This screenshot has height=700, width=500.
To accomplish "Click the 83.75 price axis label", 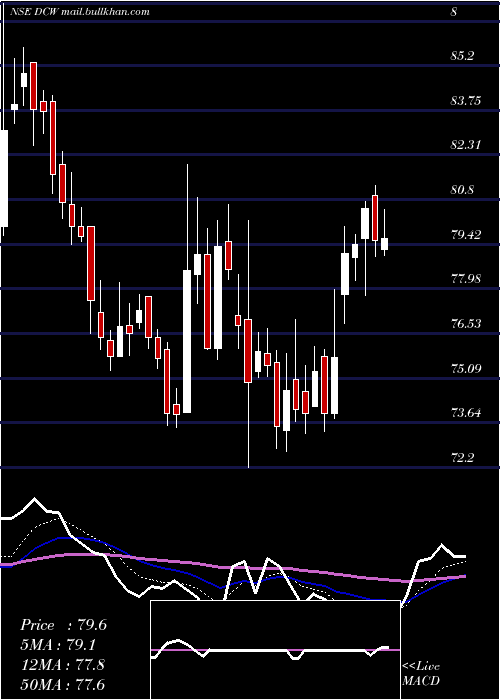I will 466,100.
